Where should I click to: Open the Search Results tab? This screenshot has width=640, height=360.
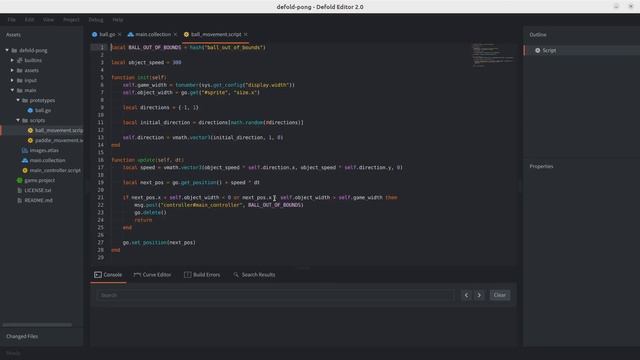coord(254,275)
